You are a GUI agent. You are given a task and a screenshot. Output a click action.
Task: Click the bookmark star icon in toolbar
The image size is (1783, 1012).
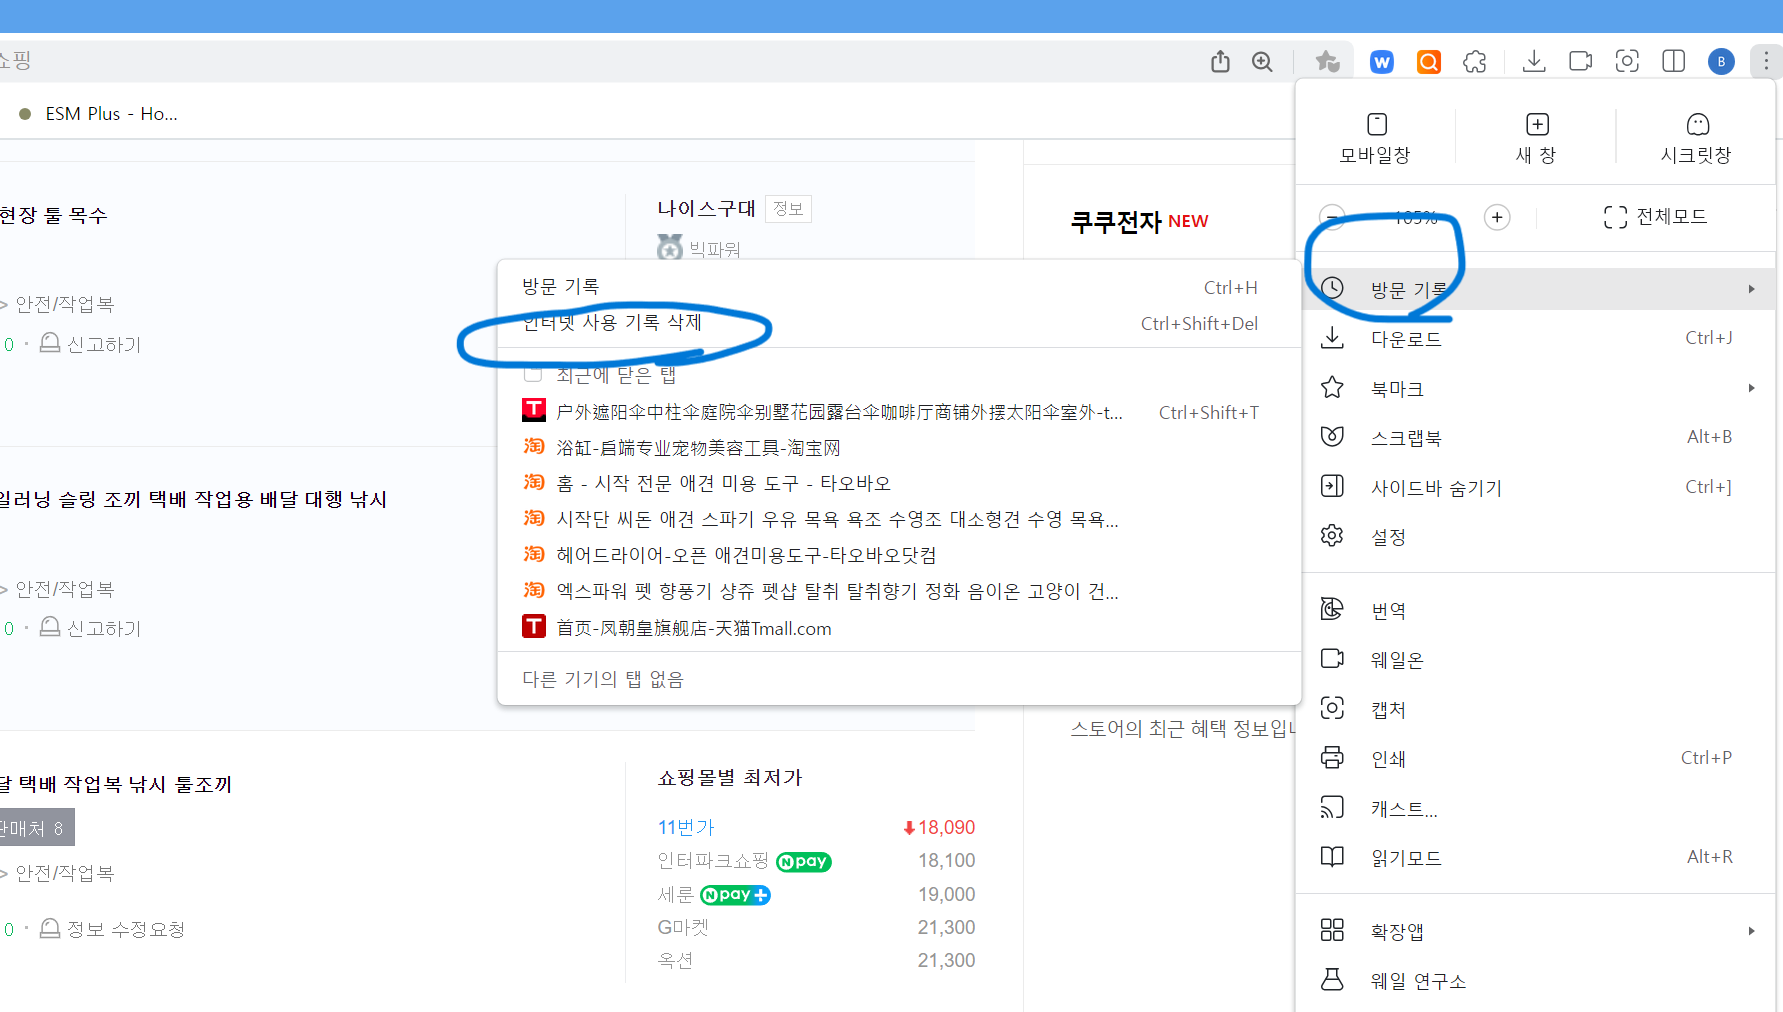[x=1327, y=62]
